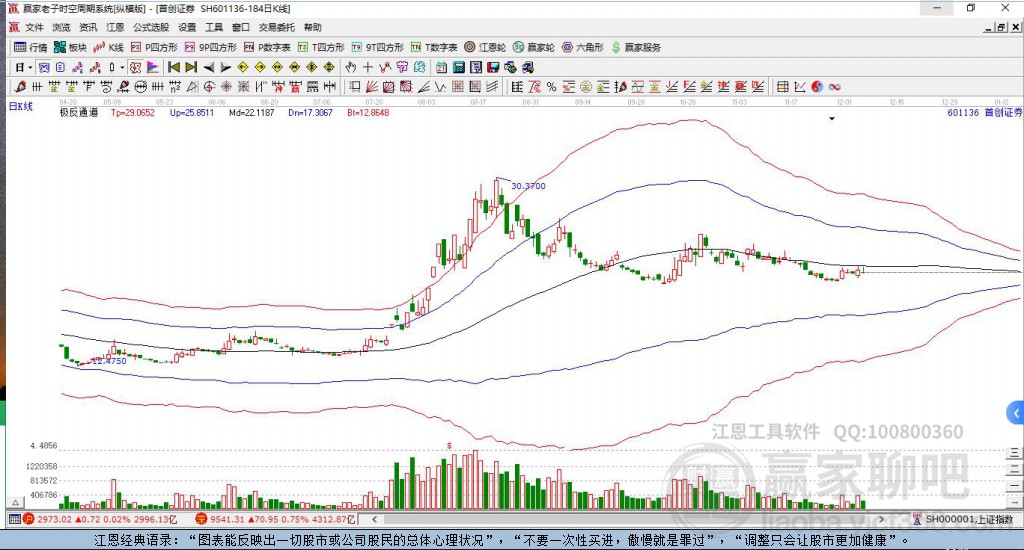Click the zigzag wave line tool
This screenshot has width=1024, height=550.
(x=441, y=87)
